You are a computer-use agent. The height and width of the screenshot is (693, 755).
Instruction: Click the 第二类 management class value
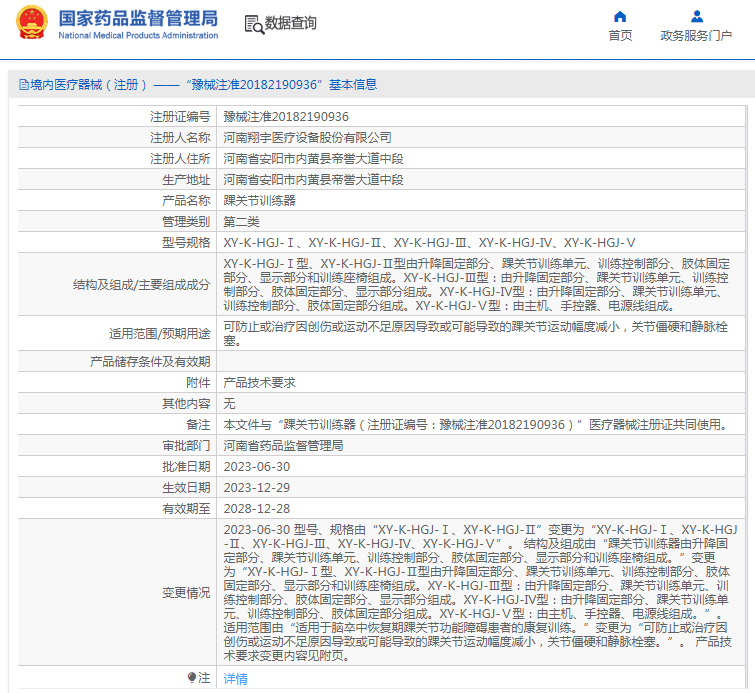click(241, 222)
